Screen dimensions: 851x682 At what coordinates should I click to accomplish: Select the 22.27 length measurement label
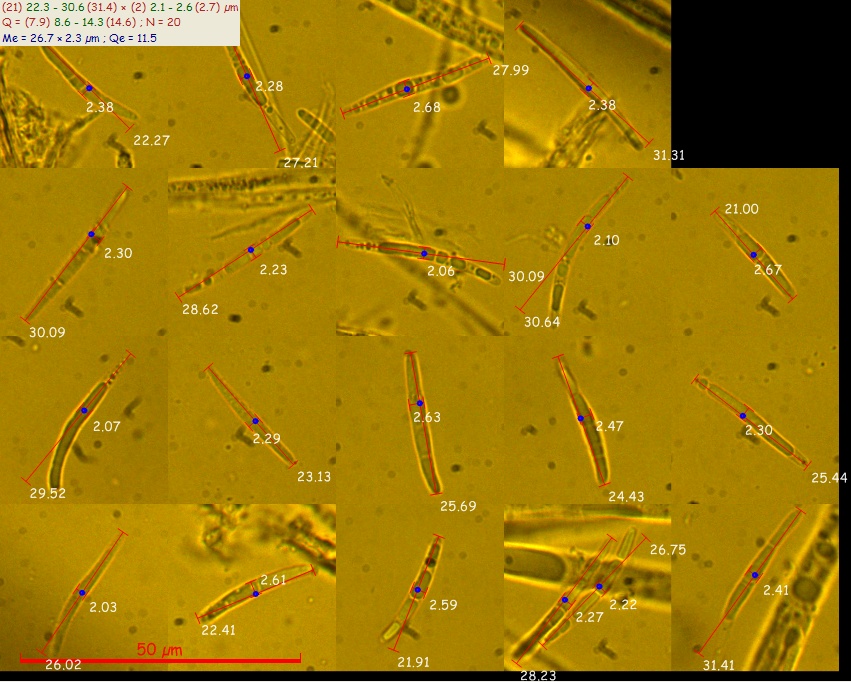click(151, 141)
